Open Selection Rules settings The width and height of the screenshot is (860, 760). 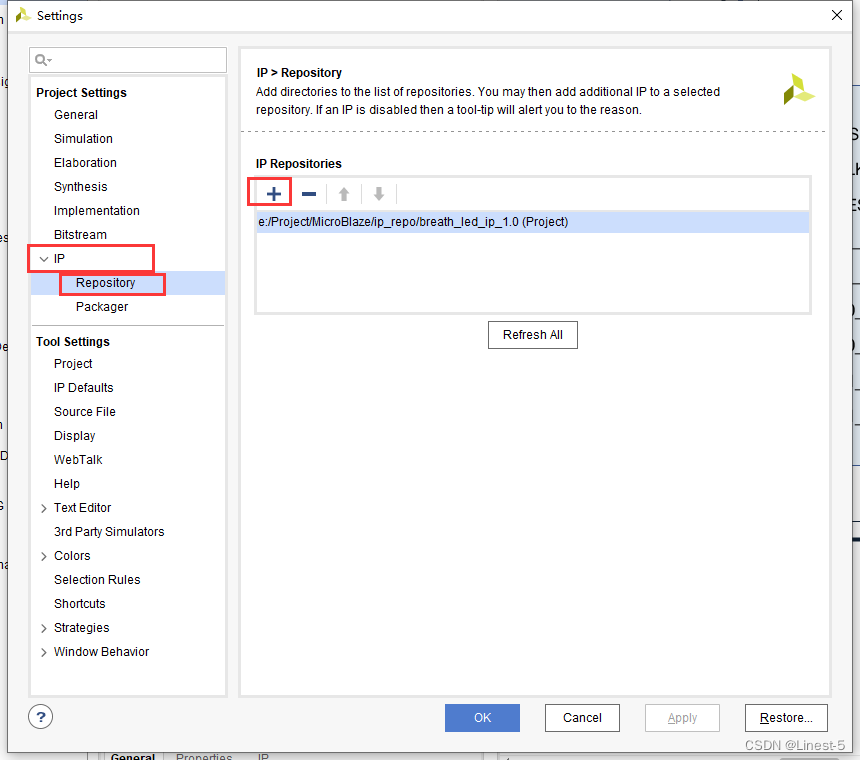coord(97,580)
